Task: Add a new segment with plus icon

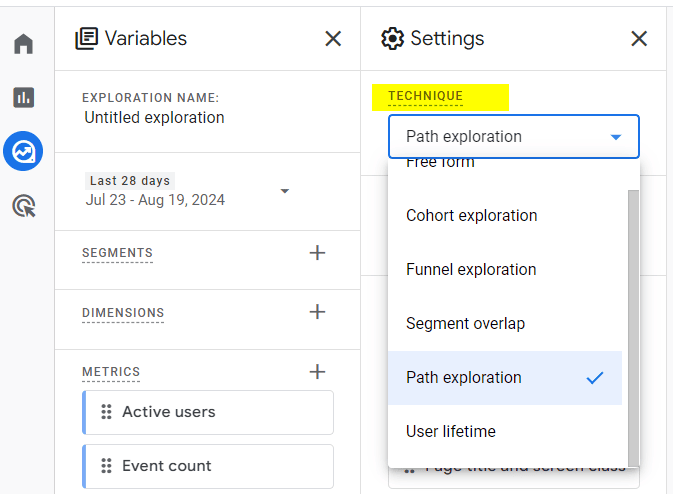Action: 317,253
